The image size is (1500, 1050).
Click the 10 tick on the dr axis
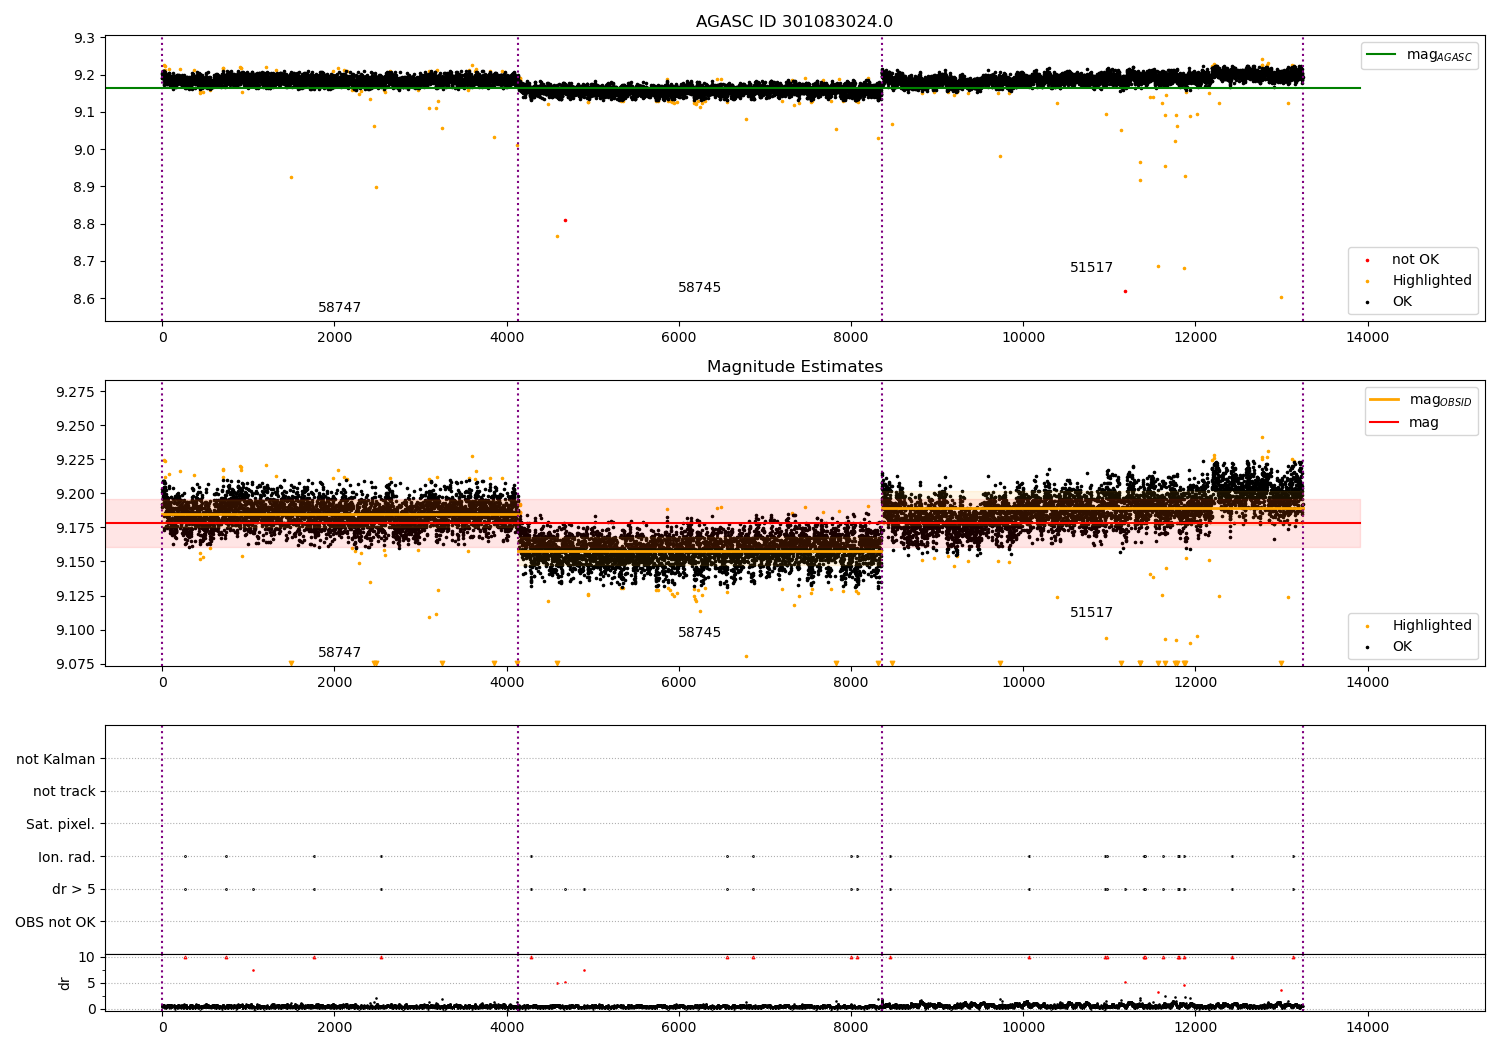click(x=86, y=958)
